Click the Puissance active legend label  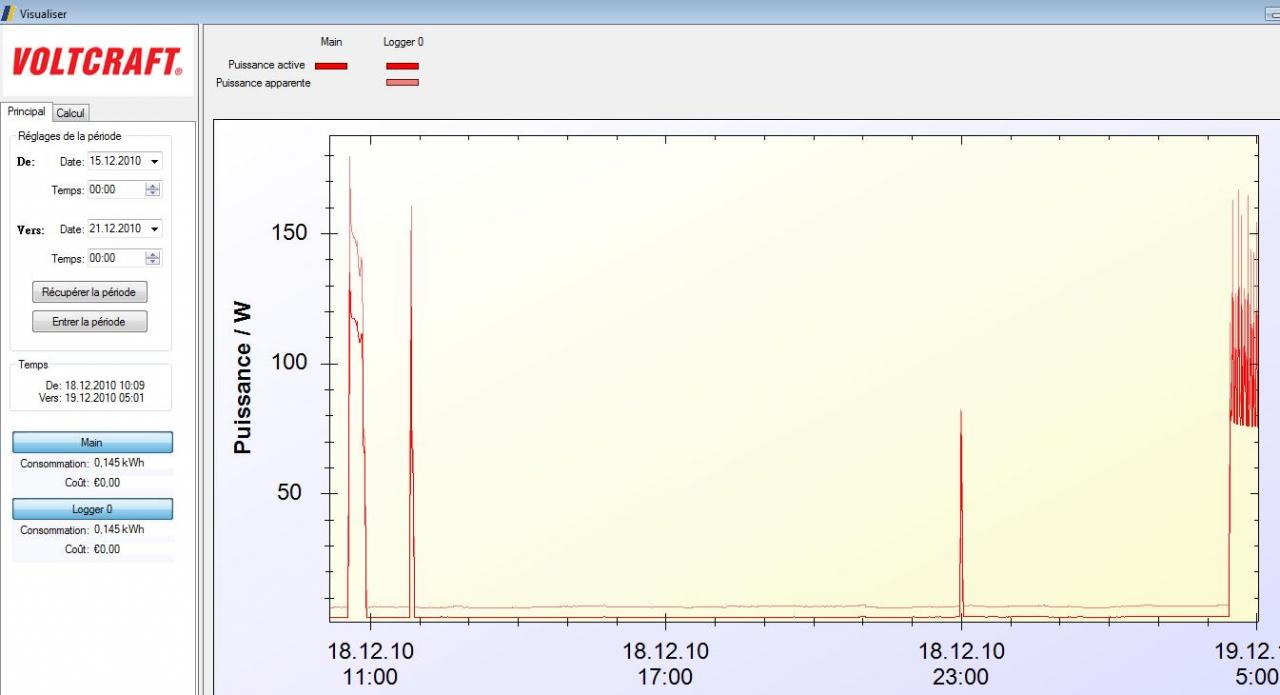[266, 65]
